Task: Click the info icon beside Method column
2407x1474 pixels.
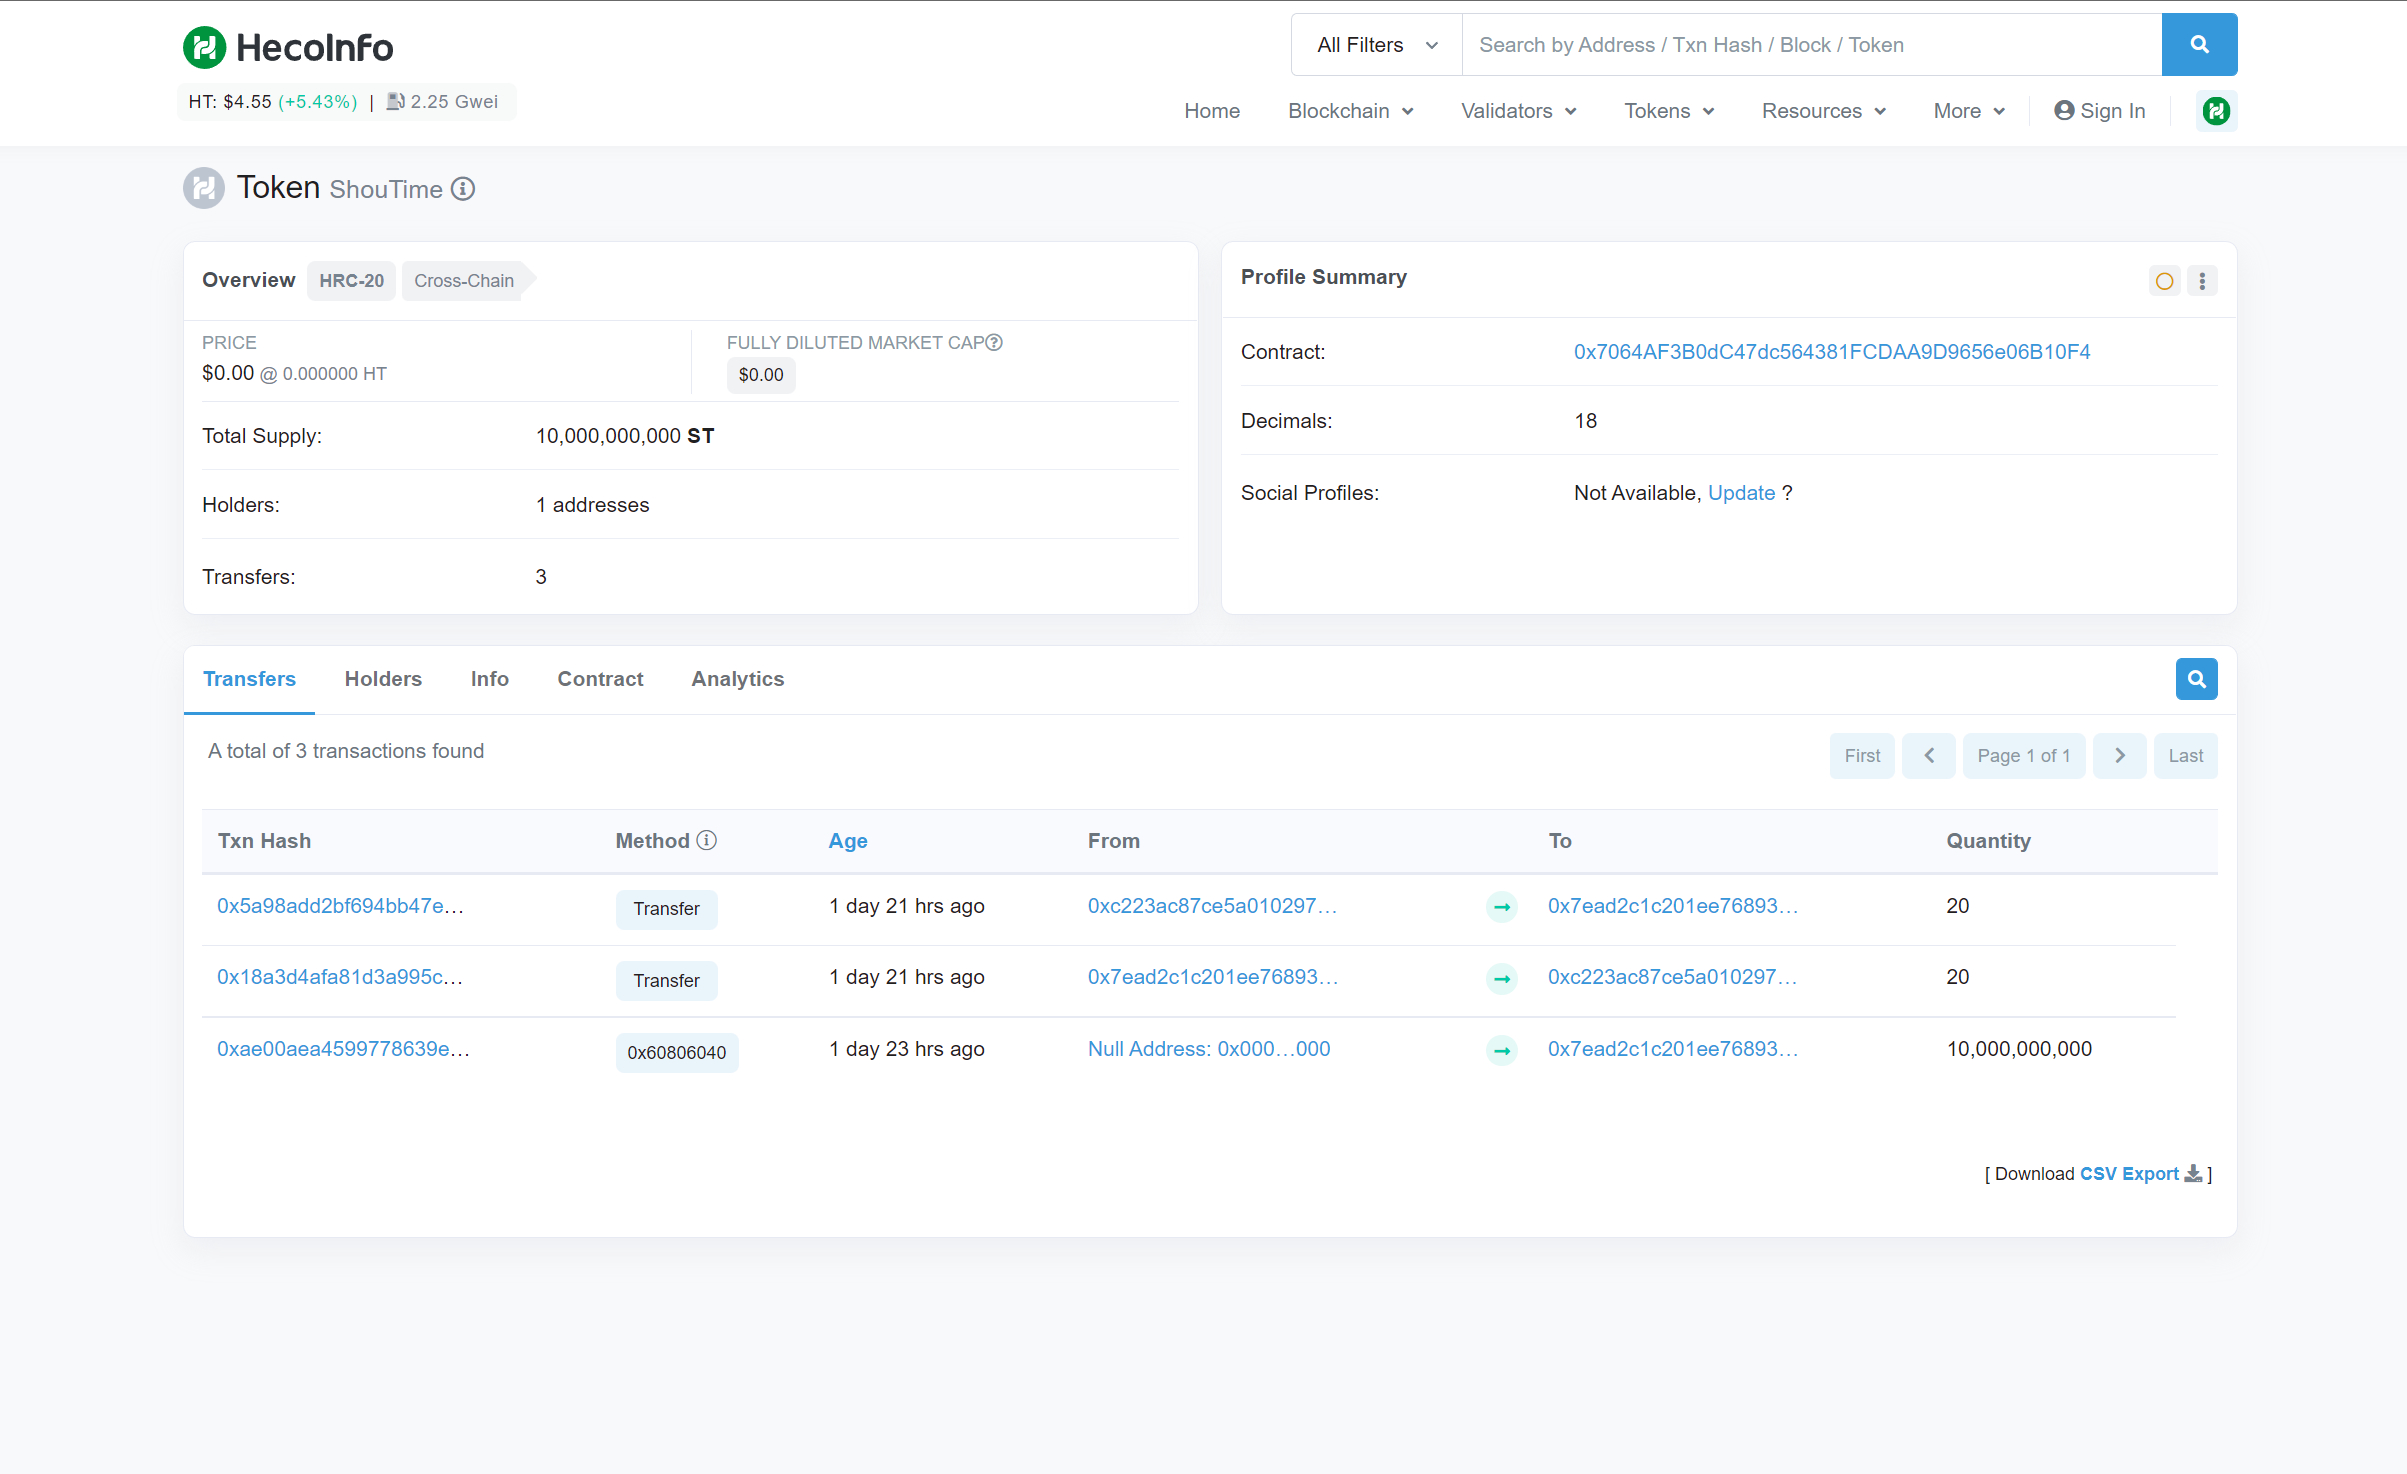Action: [x=707, y=840]
